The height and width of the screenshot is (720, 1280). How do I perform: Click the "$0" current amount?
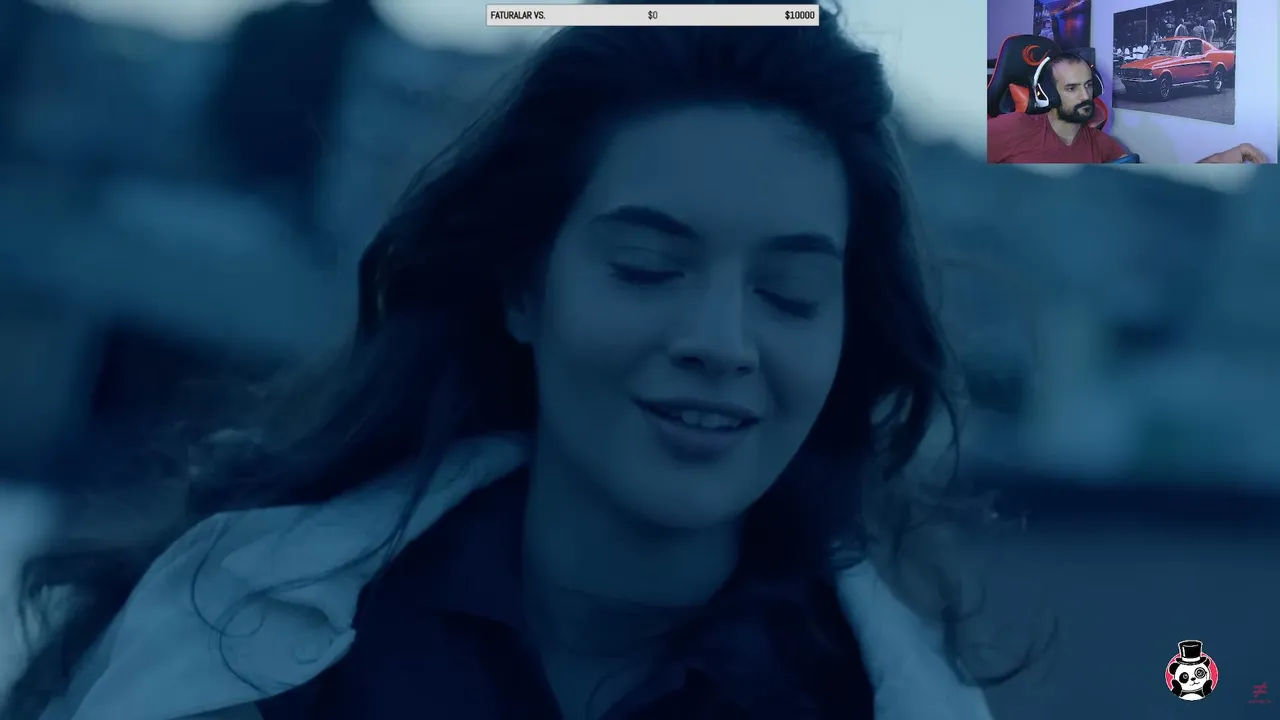652,16
